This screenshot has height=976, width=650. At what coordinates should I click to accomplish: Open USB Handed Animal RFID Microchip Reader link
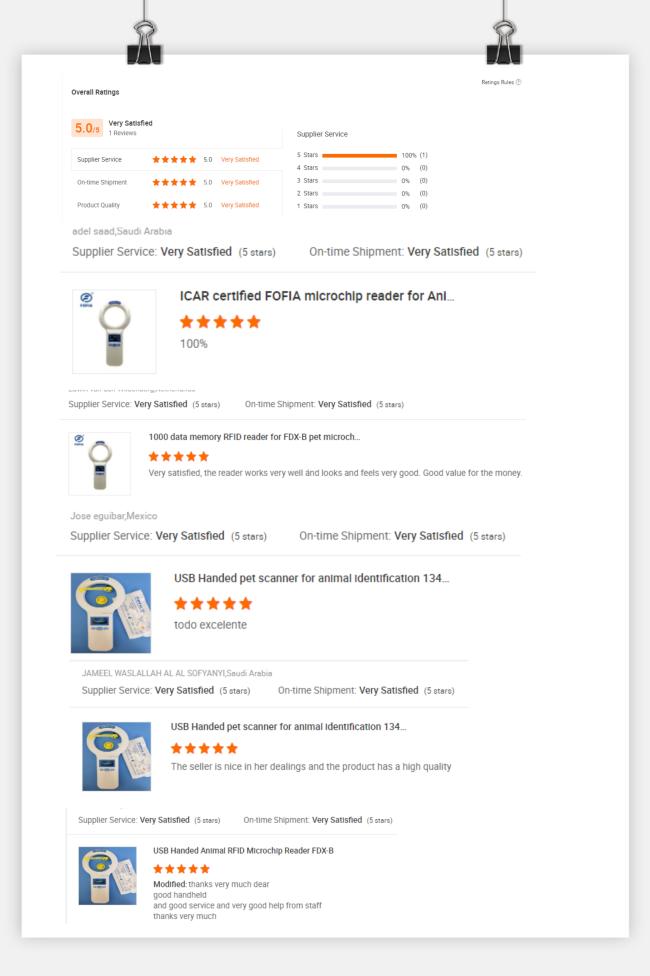point(243,850)
